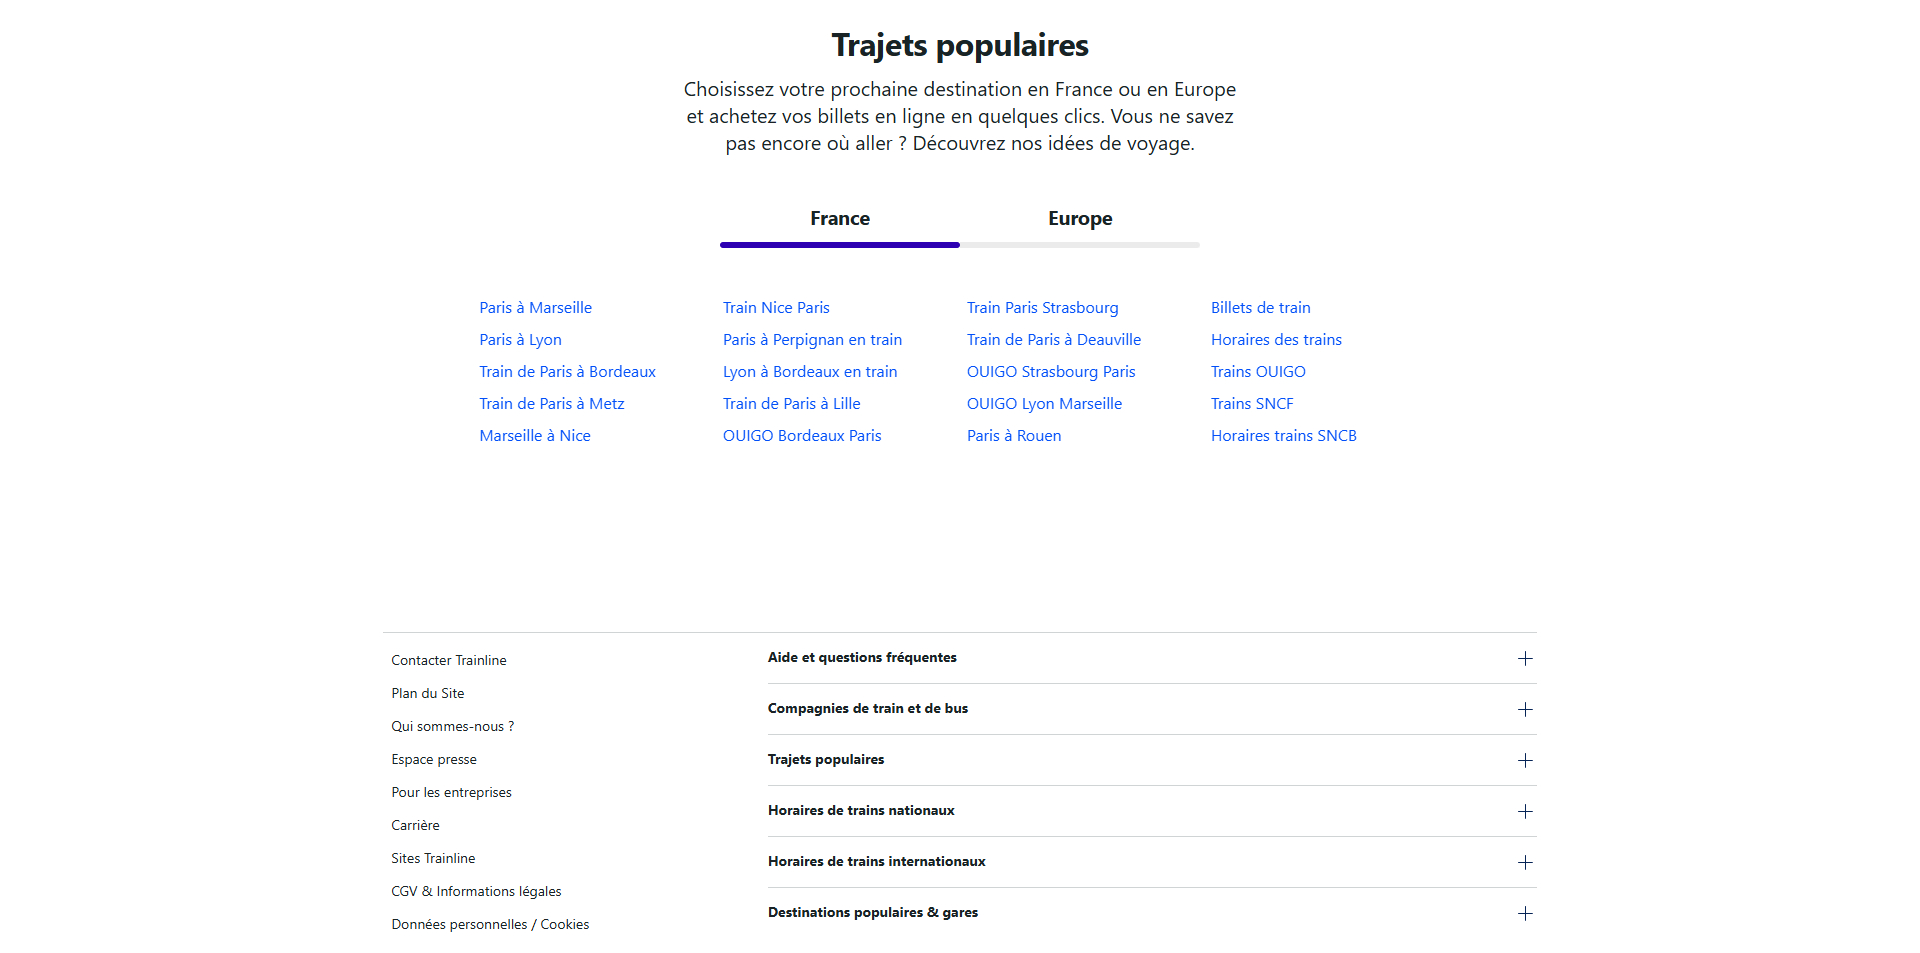
Task: Switch to the Europe tab
Action: (1080, 219)
